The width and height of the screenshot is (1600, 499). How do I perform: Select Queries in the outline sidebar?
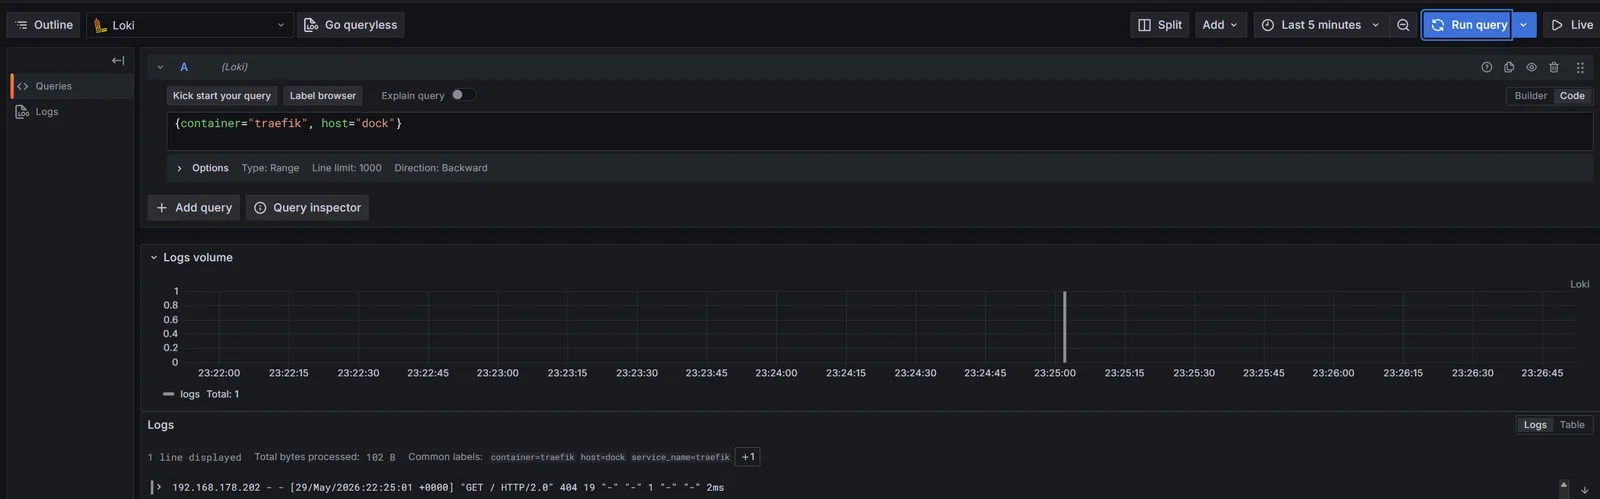point(72,86)
